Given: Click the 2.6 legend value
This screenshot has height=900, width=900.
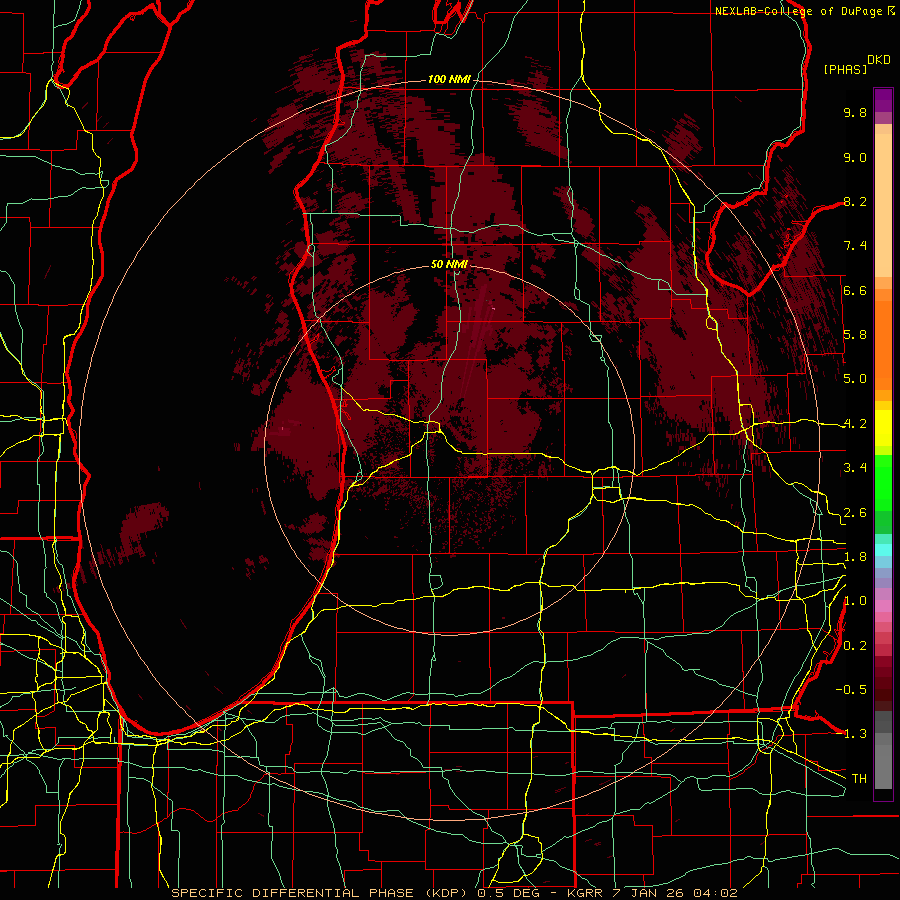Looking at the screenshot, I should [855, 513].
